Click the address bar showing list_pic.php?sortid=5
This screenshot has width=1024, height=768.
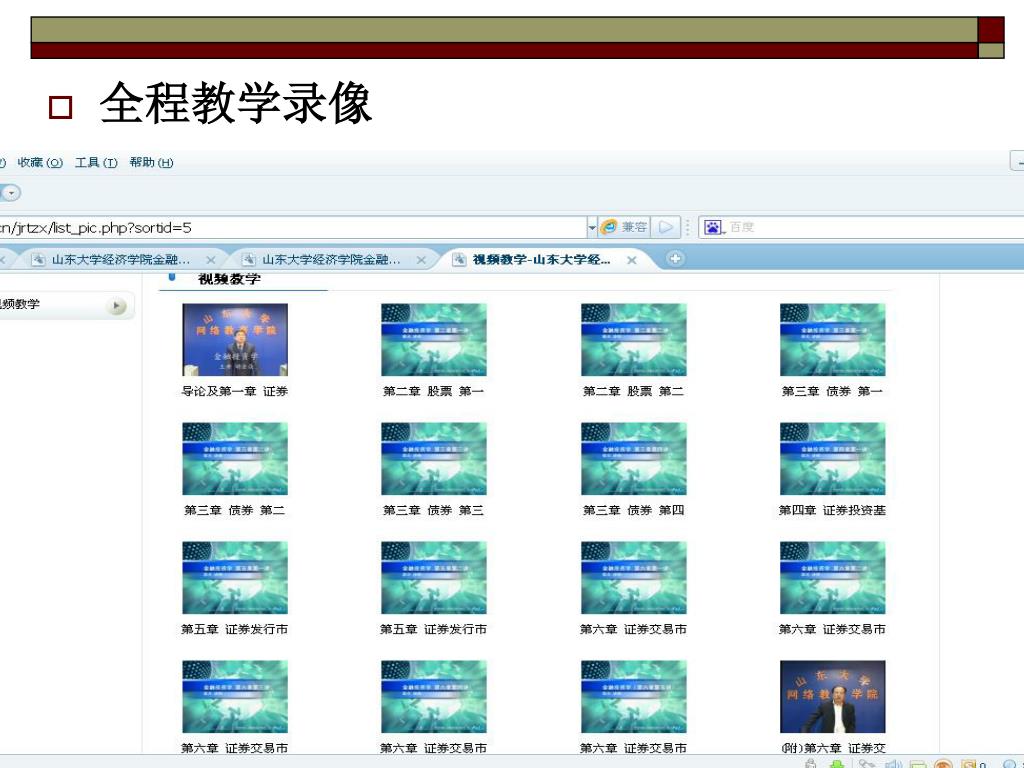291,227
